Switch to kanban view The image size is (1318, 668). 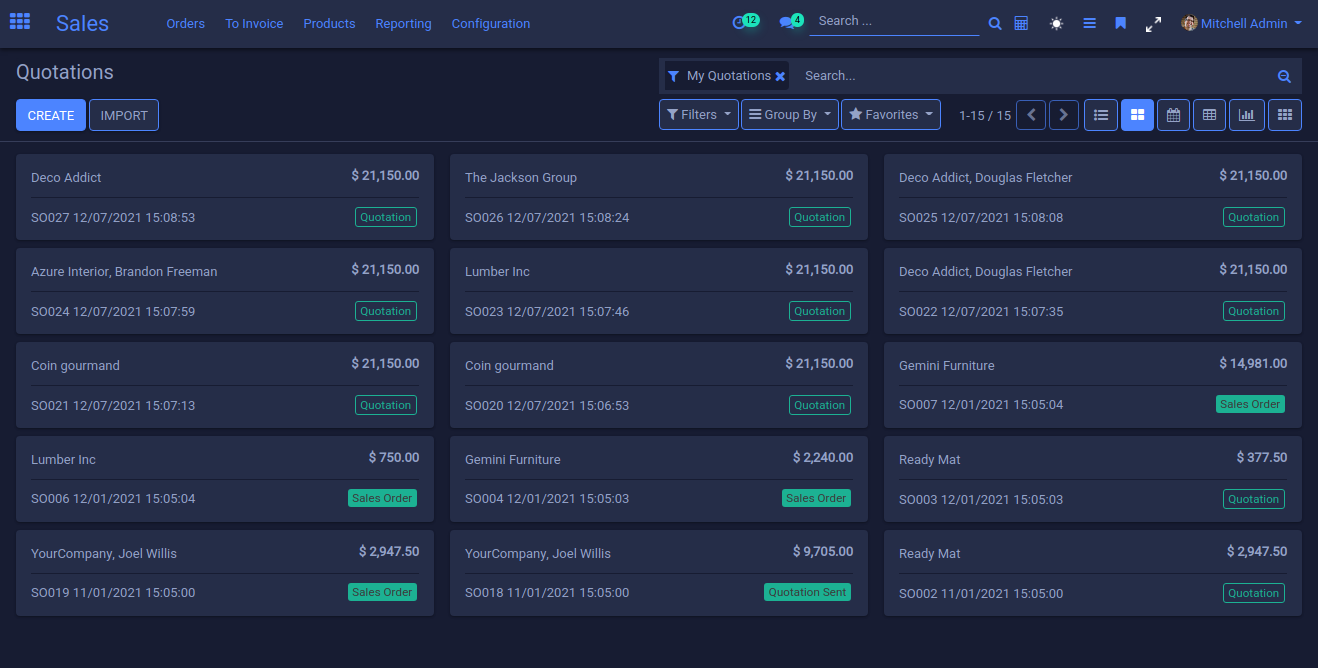click(1137, 115)
